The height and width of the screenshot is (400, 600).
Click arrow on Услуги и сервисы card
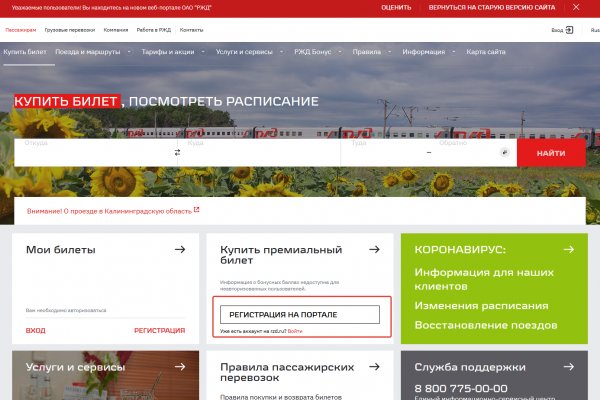tap(179, 367)
